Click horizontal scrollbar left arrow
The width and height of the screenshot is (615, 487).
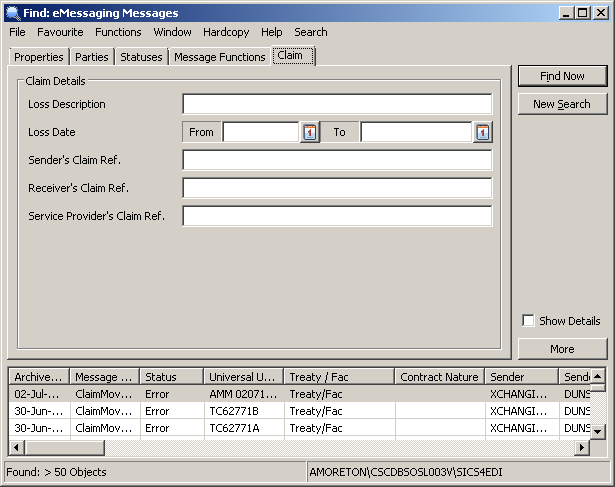pos(16,447)
